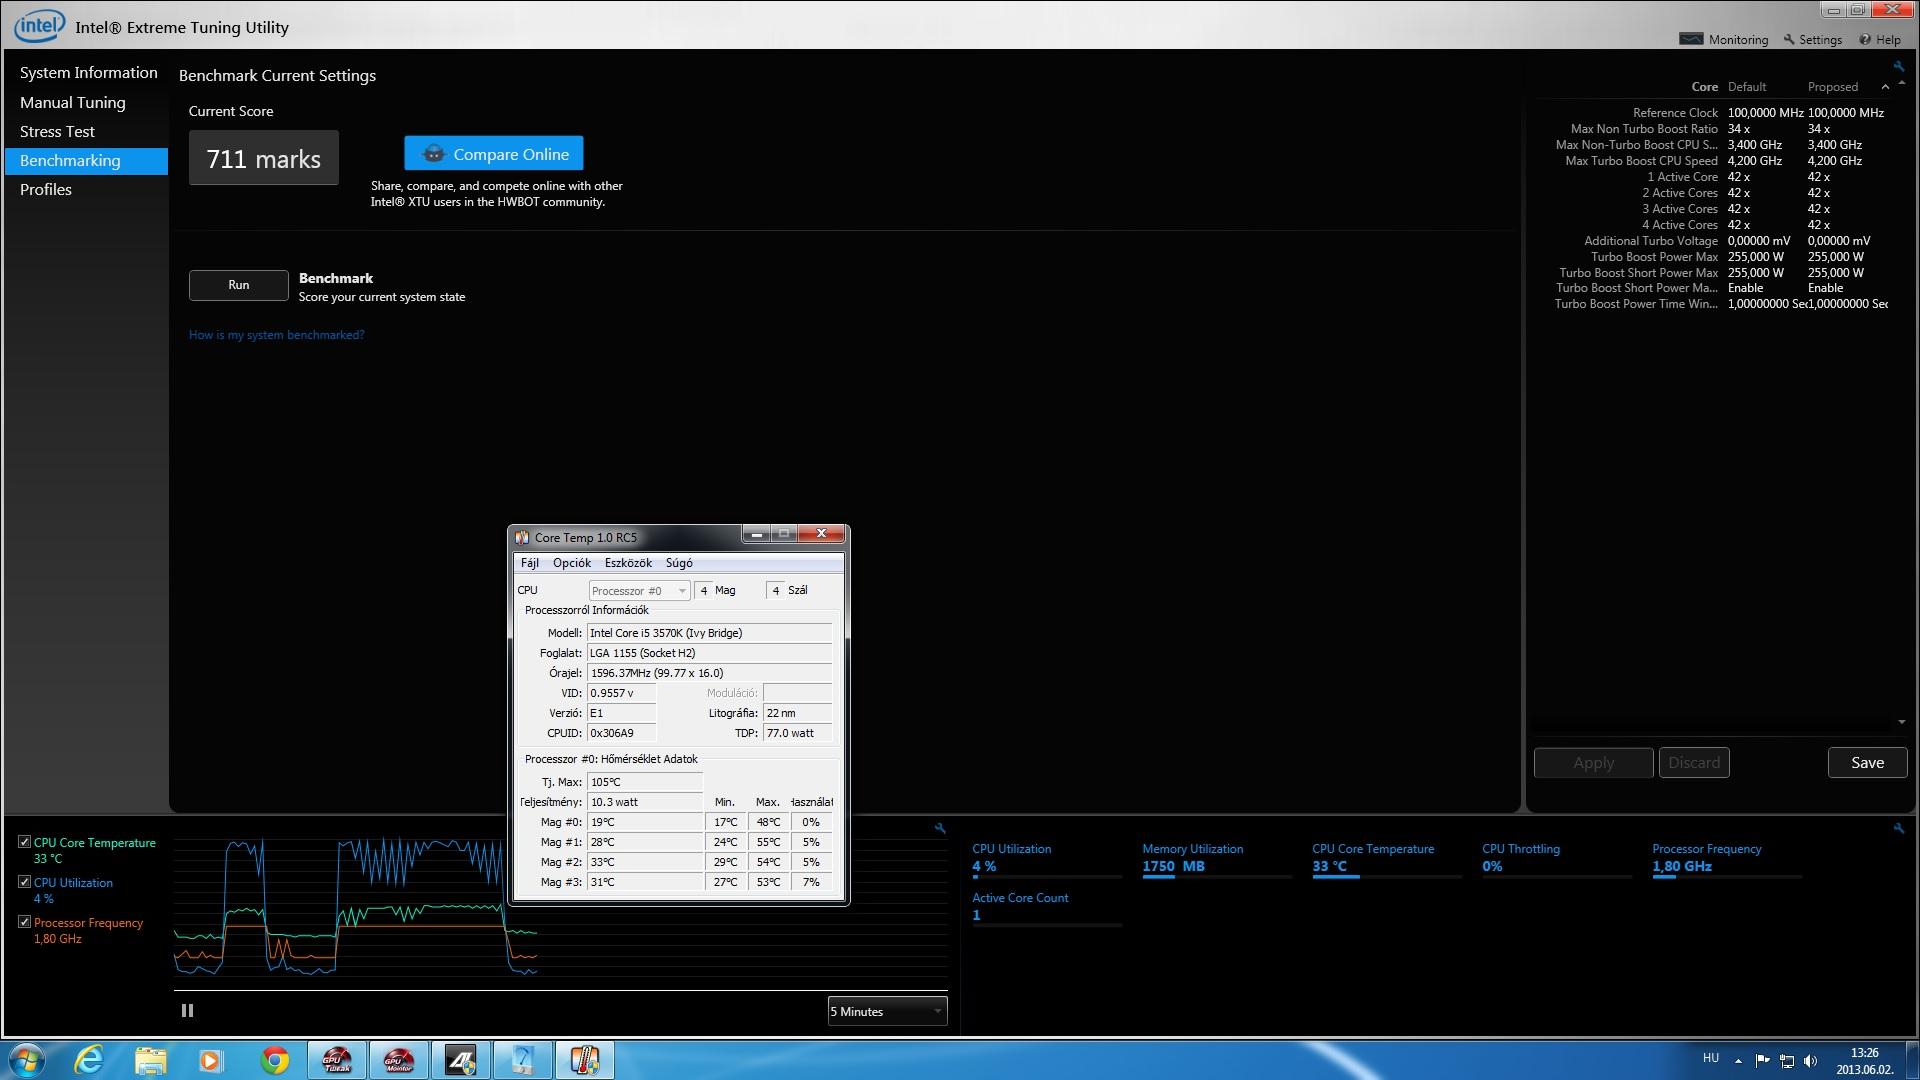Image resolution: width=1920 pixels, height=1080 pixels.
Task: Open Súgó menu in Core Temp
Action: click(679, 563)
